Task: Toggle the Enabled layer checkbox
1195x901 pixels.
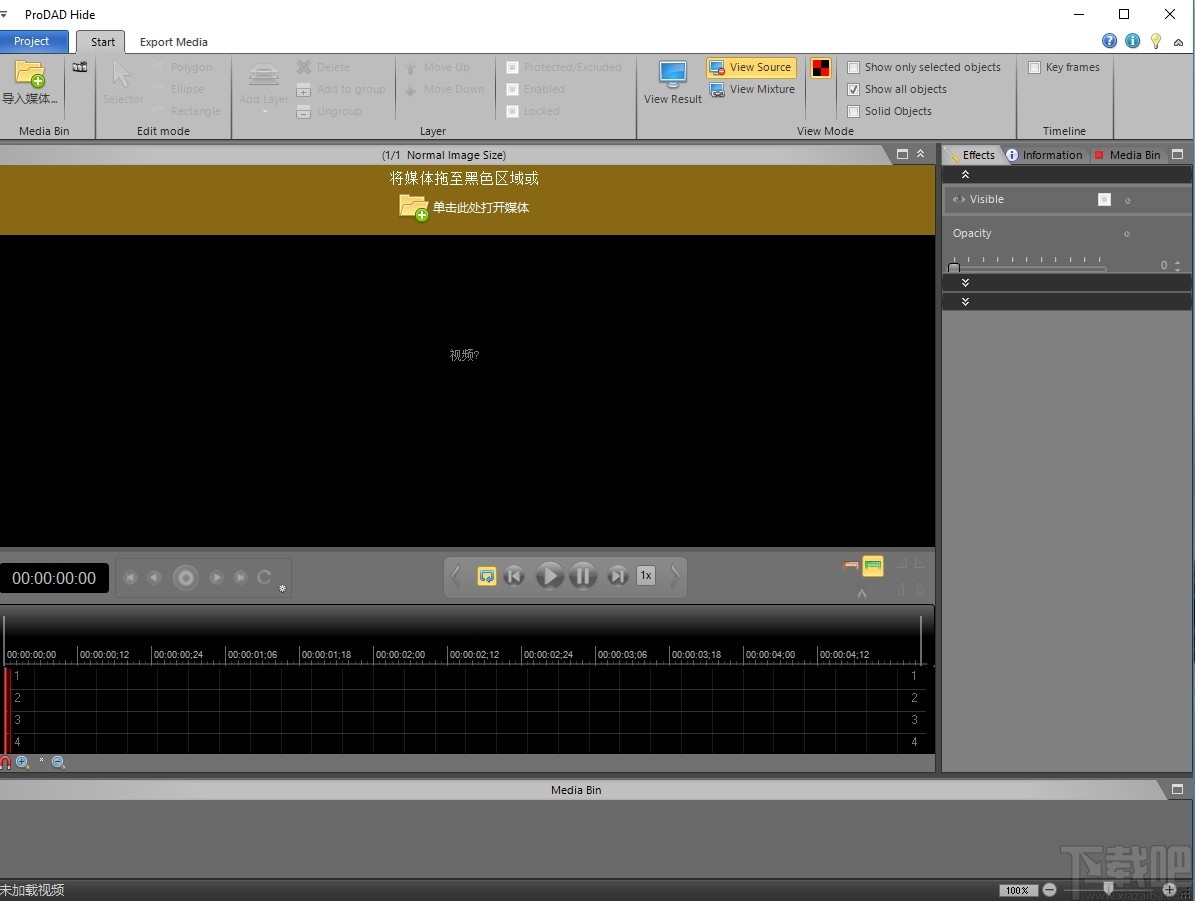Action: 513,89
